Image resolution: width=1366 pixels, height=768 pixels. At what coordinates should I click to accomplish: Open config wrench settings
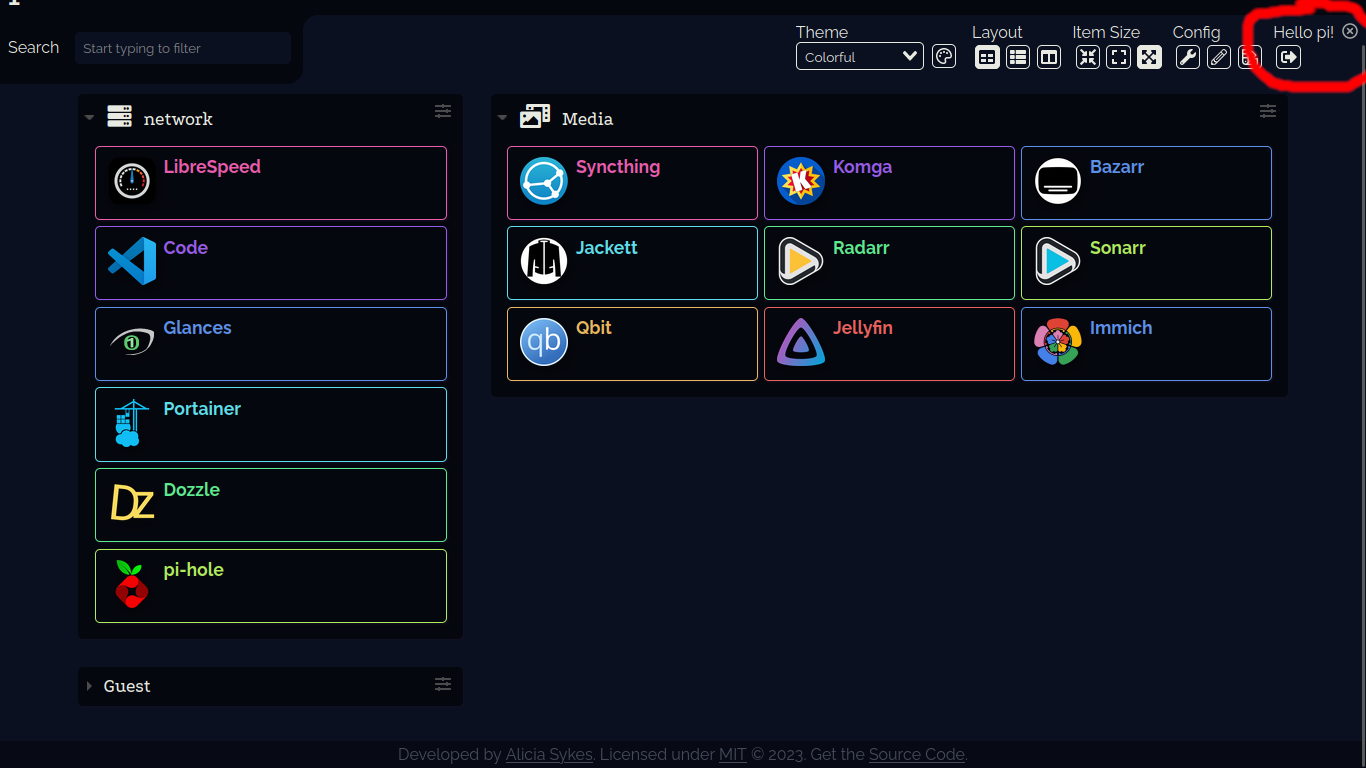point(1188,57)
